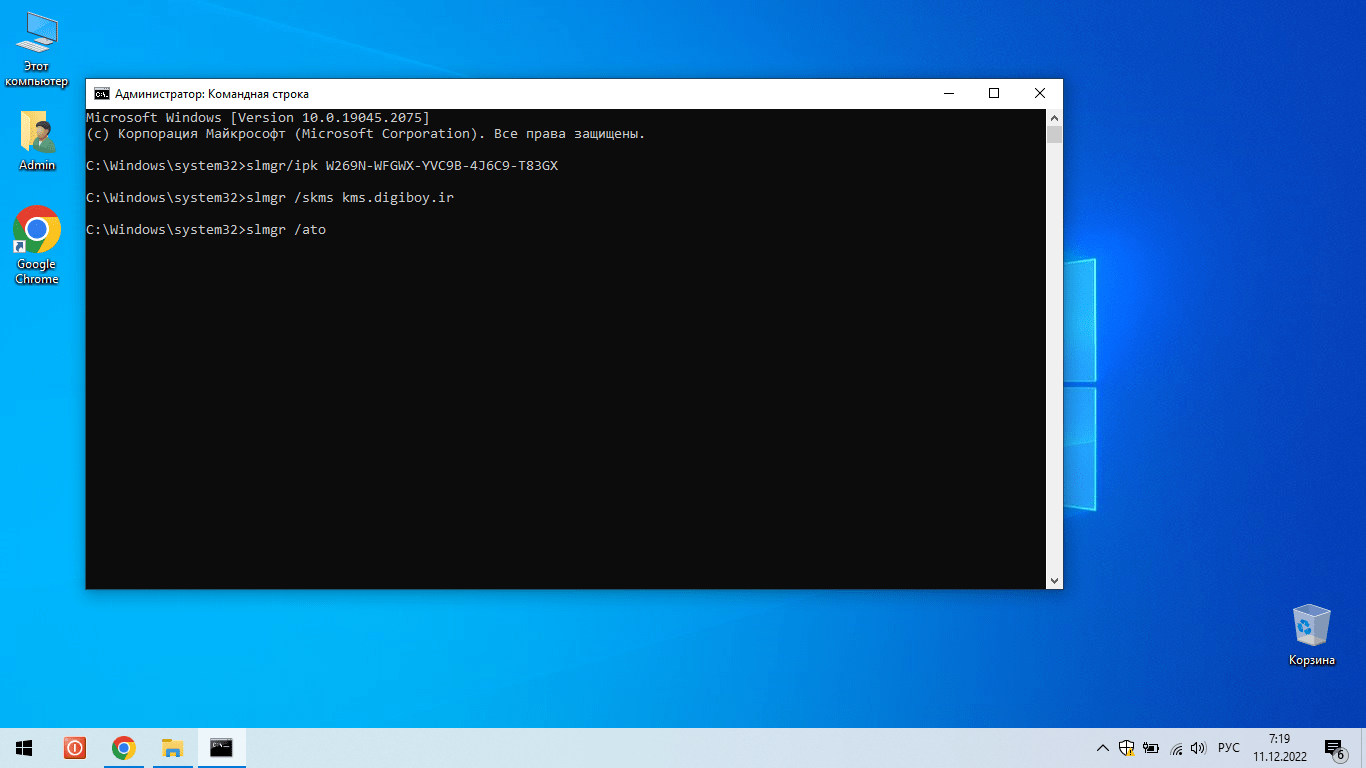Click the scroll down arrow in Command Prompt
Image resolution: width=1366 pixels, height=768 pixels.
coord(1054,580)
